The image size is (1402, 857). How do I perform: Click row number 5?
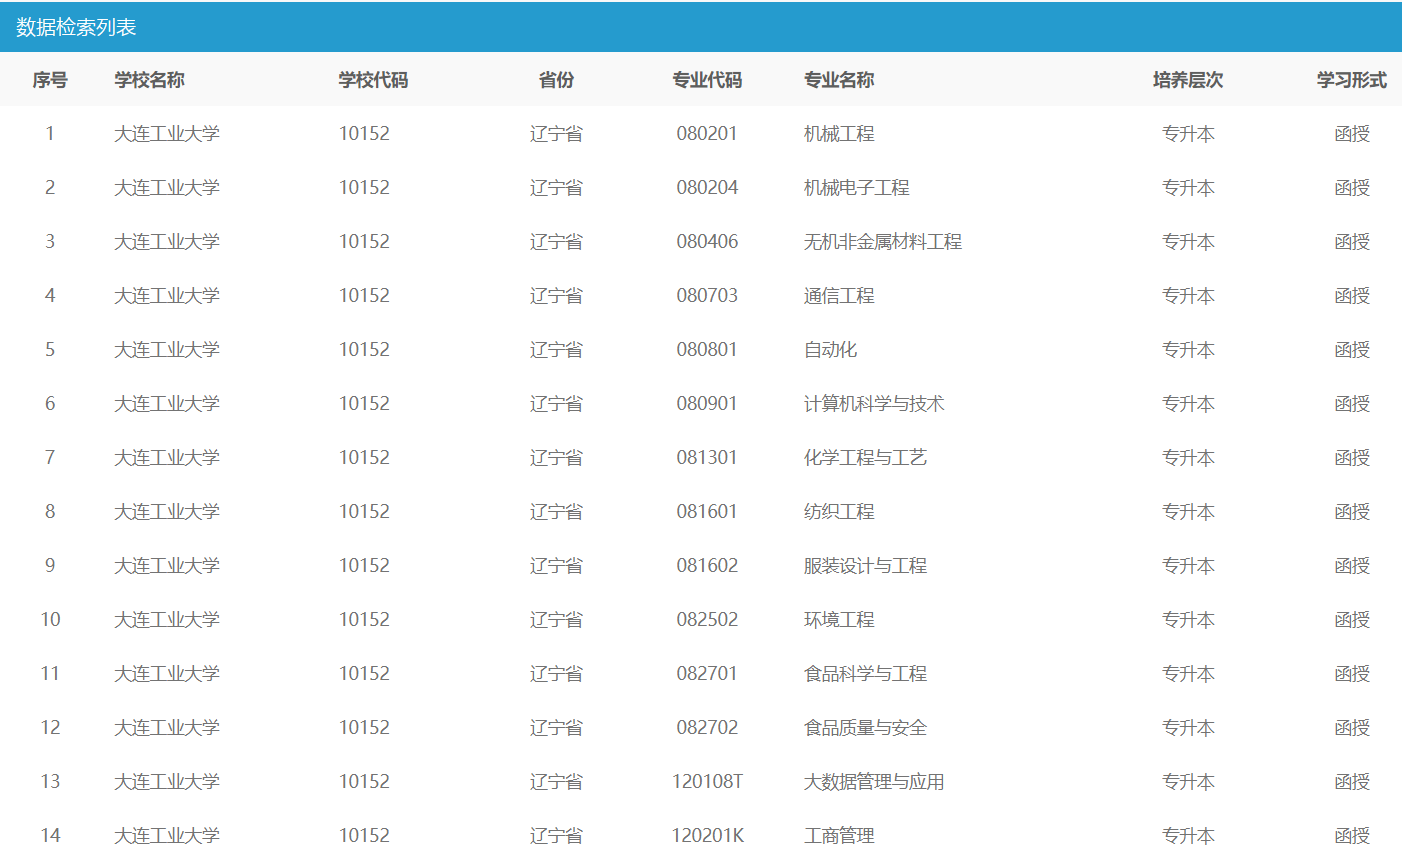click(50, 350)
